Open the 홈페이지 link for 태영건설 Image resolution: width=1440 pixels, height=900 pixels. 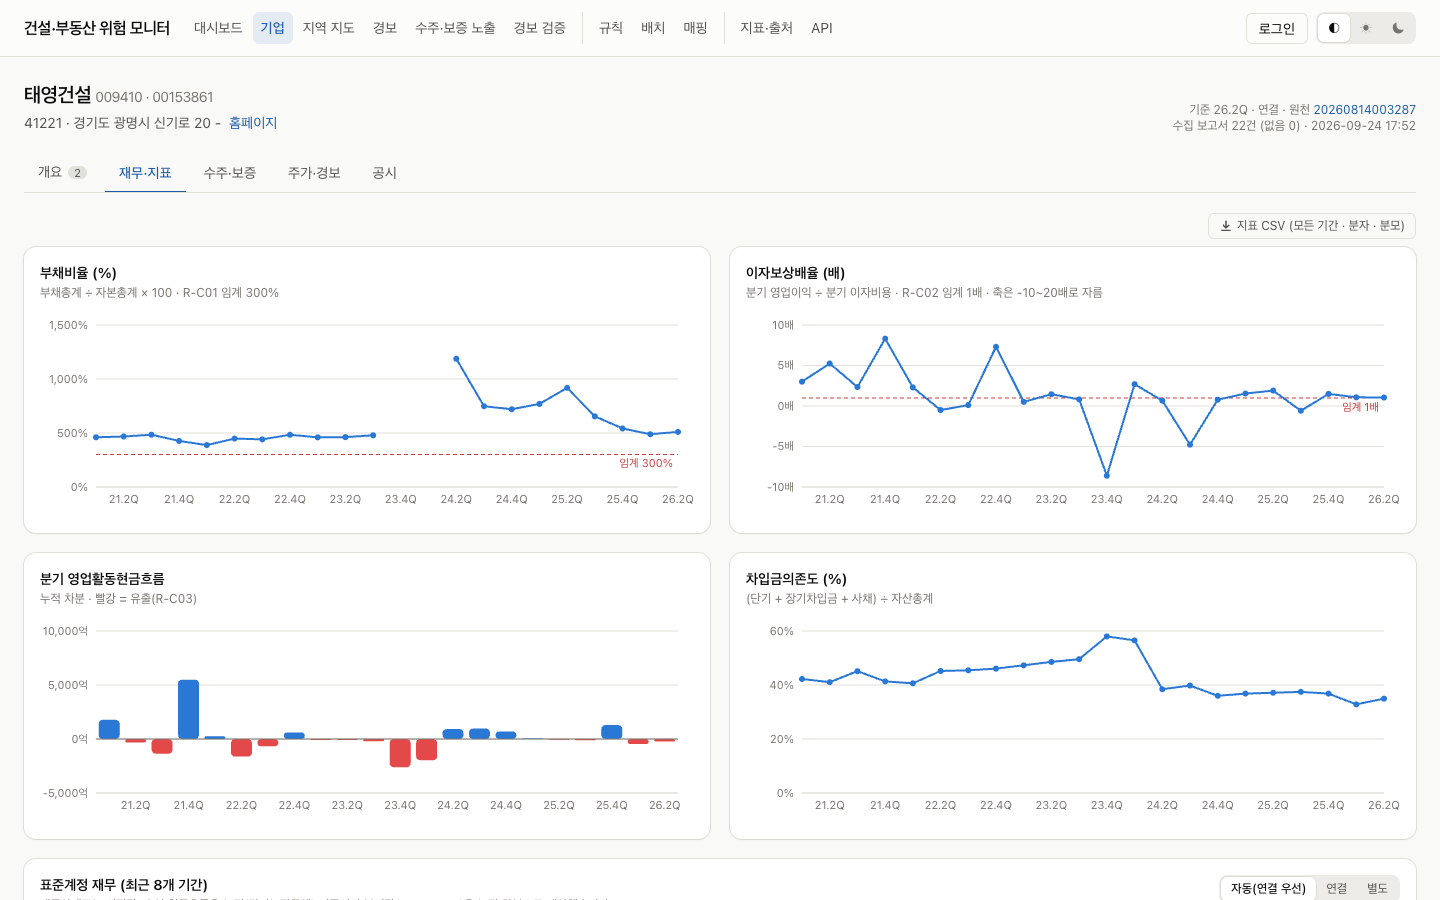[x=253, y=123]
